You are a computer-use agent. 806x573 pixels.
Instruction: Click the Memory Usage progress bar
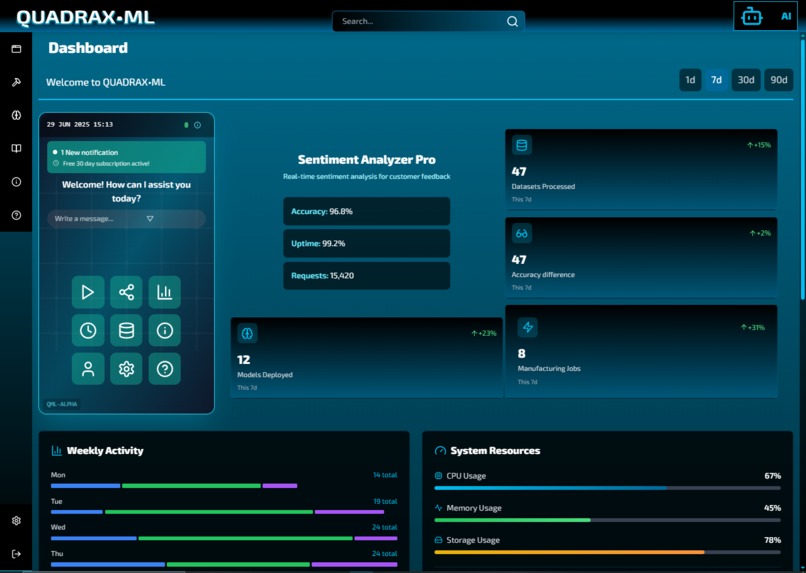[608, 520]
